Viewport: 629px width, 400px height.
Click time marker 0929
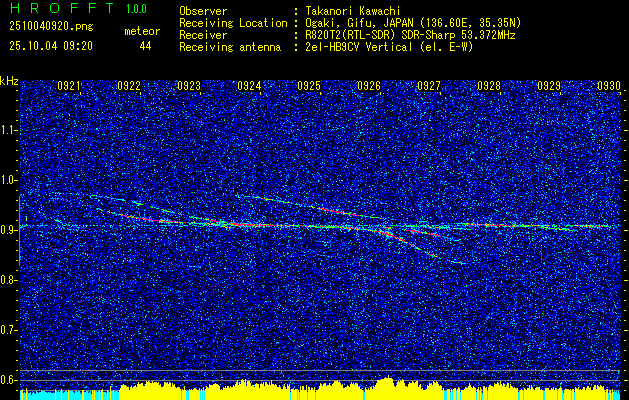549,86
